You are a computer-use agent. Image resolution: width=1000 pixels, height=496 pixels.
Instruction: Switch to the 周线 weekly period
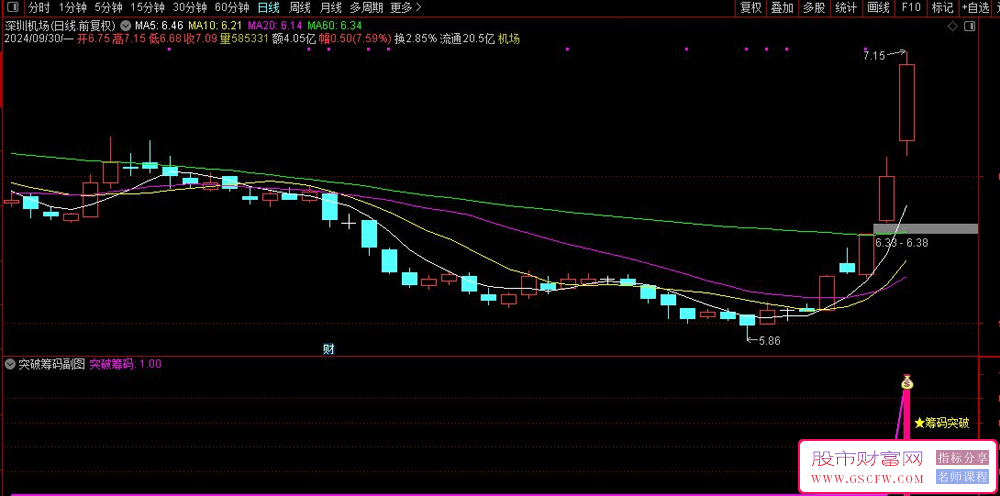(x=299, y=7)
